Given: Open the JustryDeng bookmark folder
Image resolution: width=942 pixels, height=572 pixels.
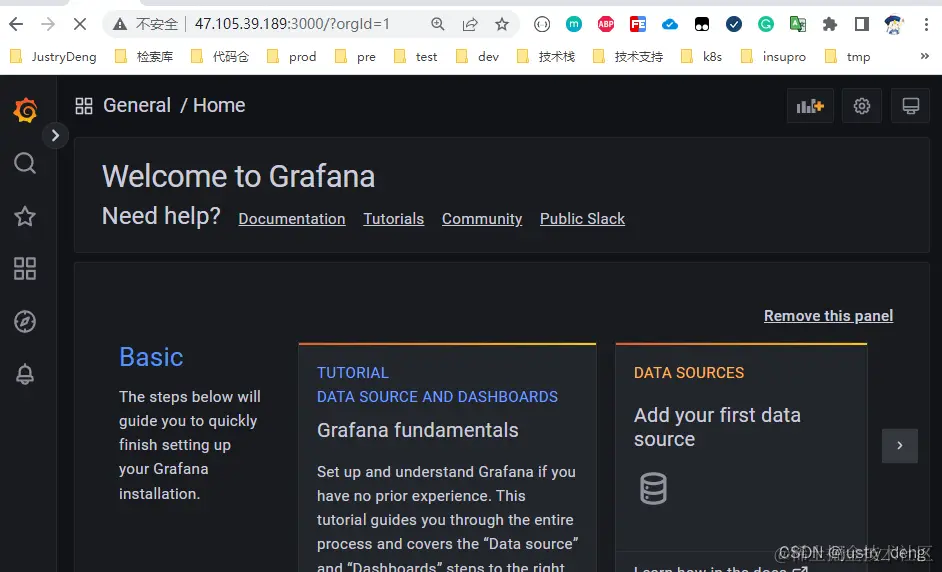Looking at the screenshot, I should [53, 56].
